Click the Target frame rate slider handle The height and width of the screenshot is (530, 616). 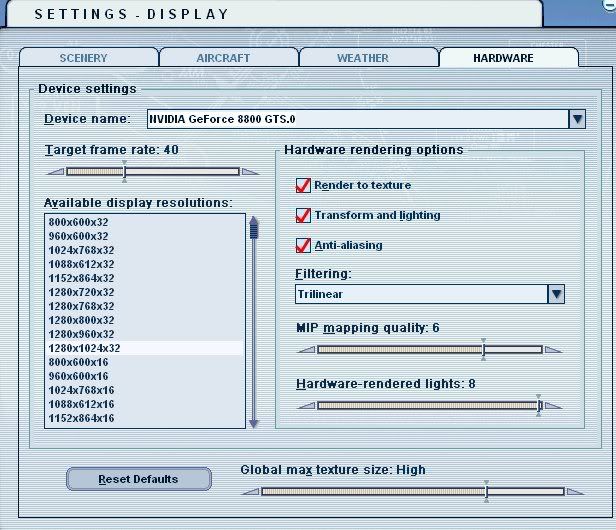tap(124, 171)
